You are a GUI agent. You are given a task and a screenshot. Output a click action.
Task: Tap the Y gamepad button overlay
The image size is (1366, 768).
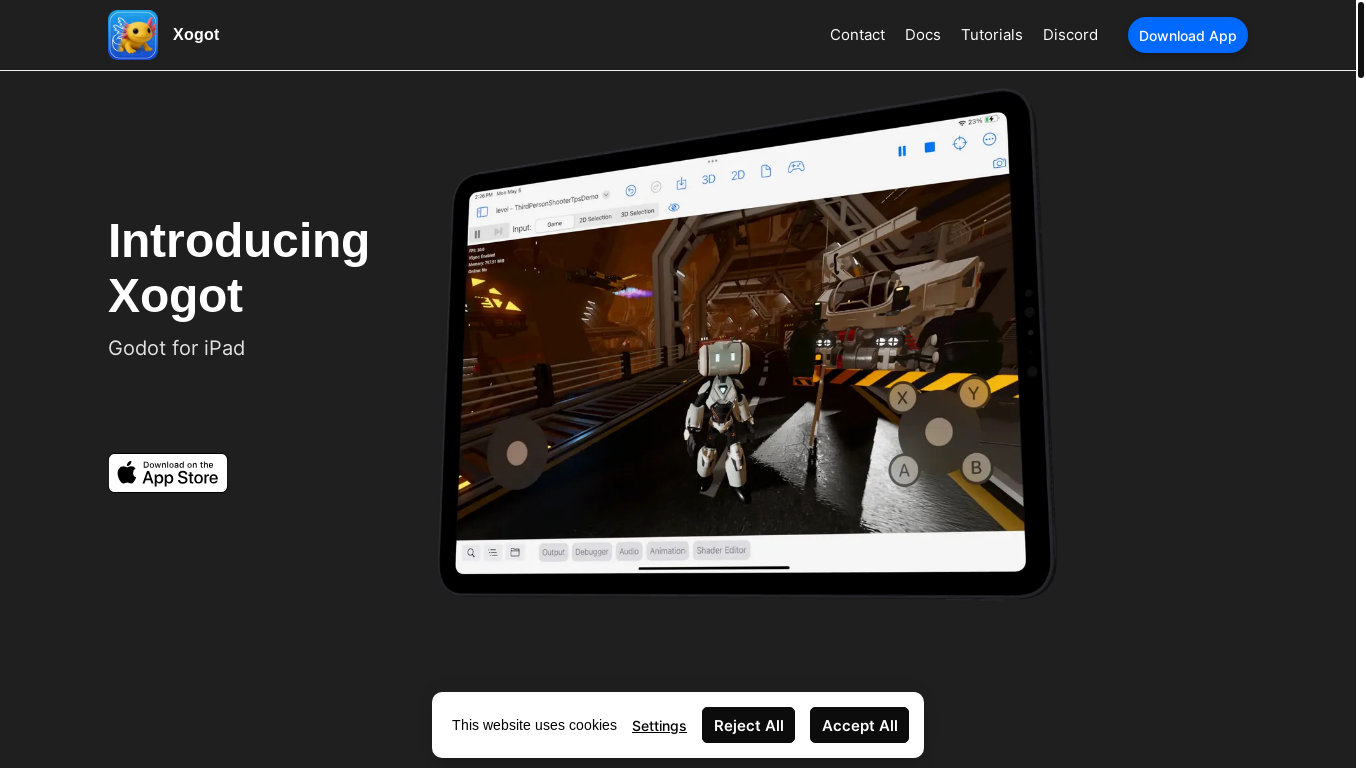pos(974,393)
